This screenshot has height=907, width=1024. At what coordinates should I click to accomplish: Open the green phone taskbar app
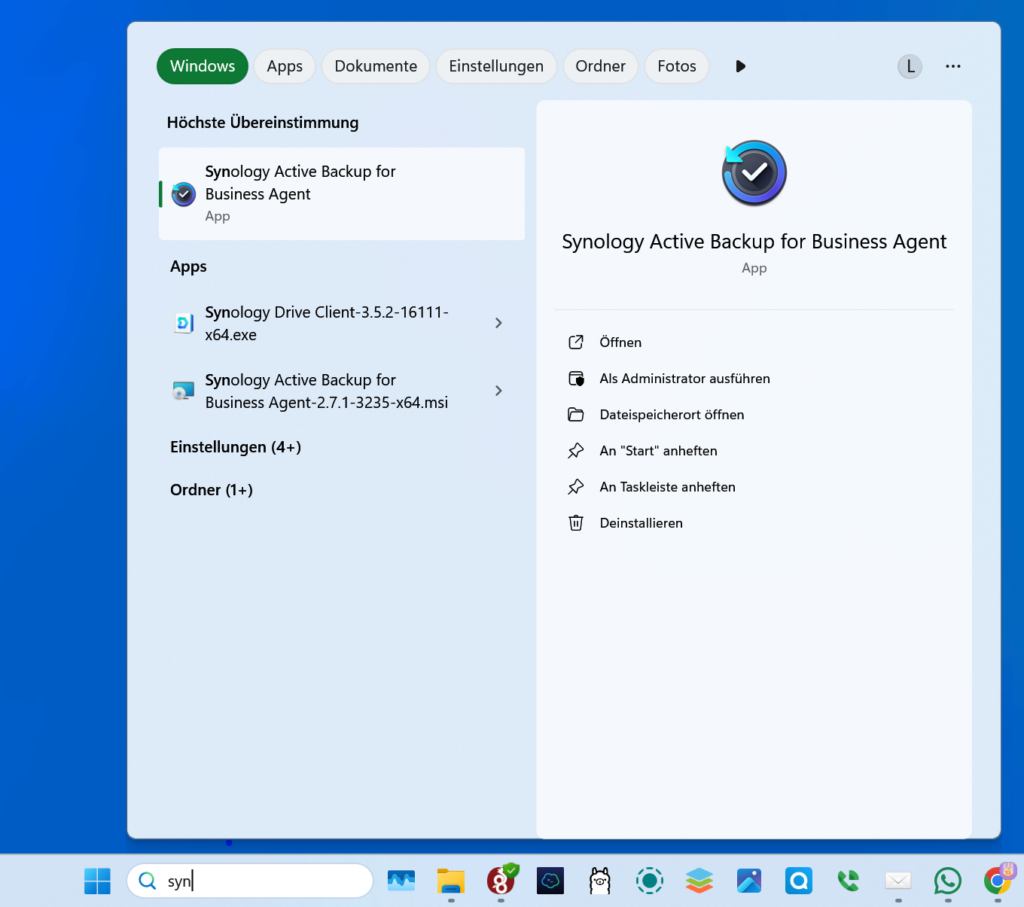848,881
